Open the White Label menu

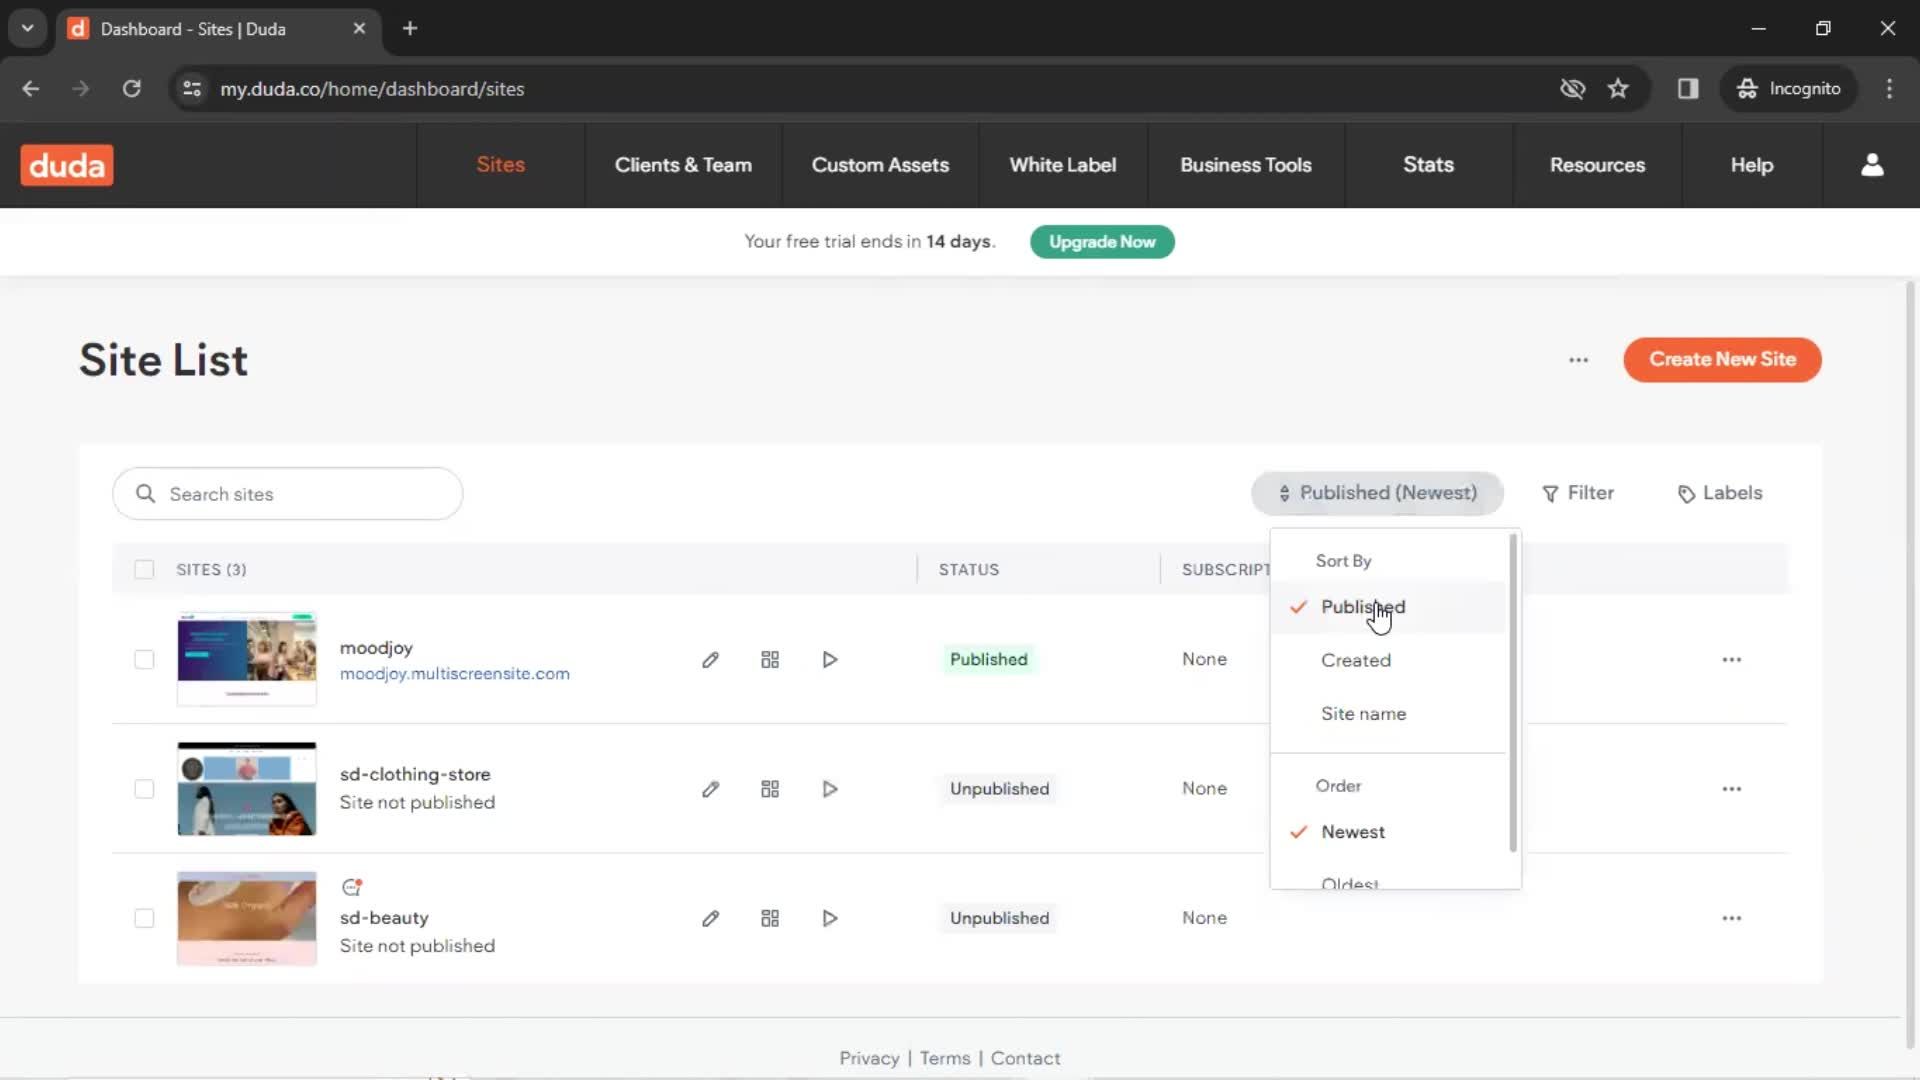(x=1063, y=165)
